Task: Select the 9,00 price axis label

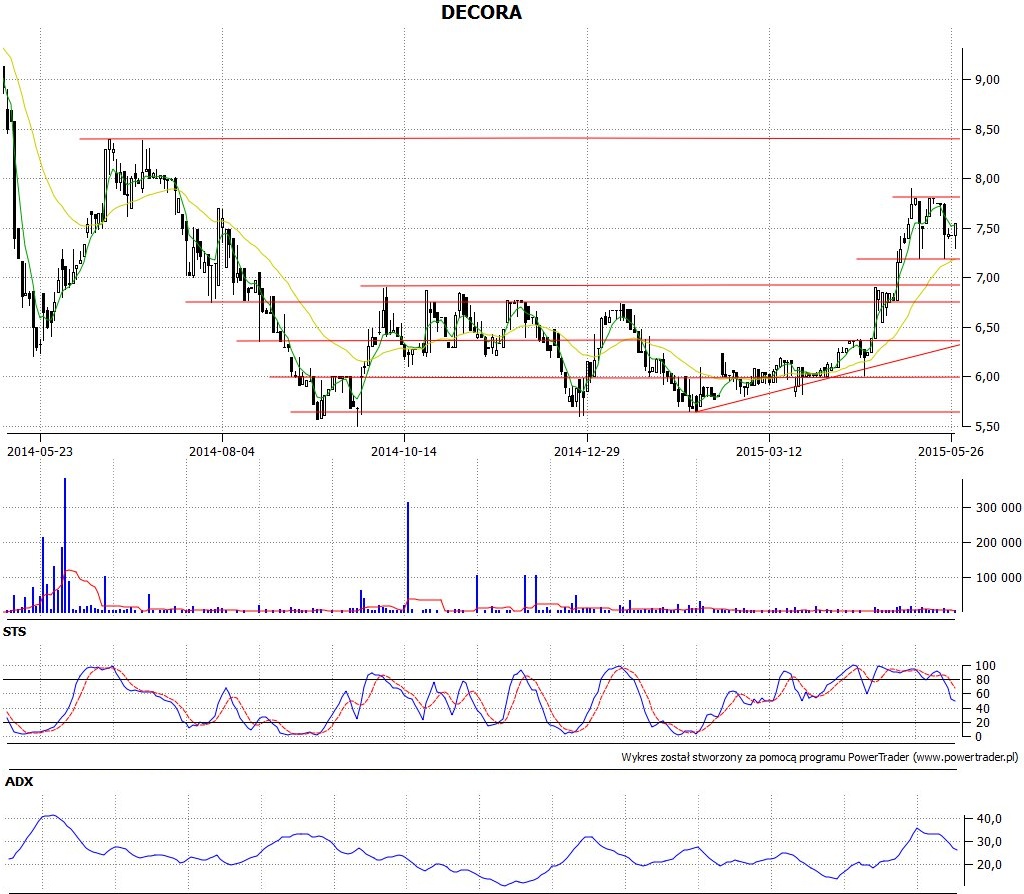Action: (987, 80)
